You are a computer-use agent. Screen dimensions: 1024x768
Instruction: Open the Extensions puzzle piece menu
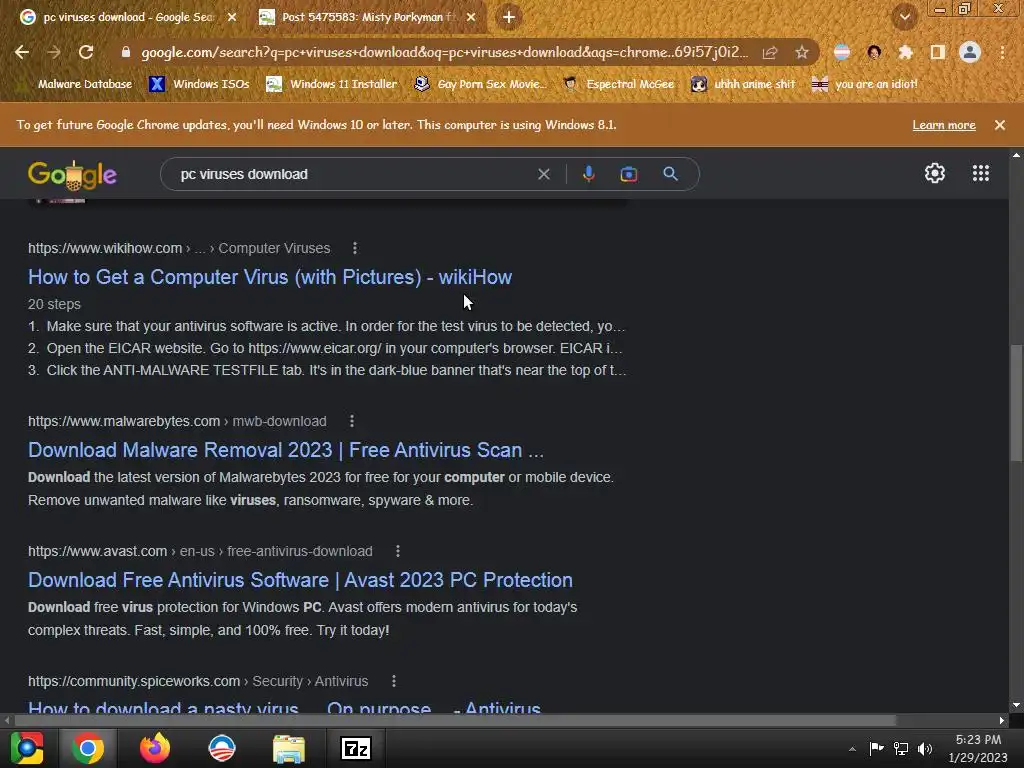click(906, 52)
